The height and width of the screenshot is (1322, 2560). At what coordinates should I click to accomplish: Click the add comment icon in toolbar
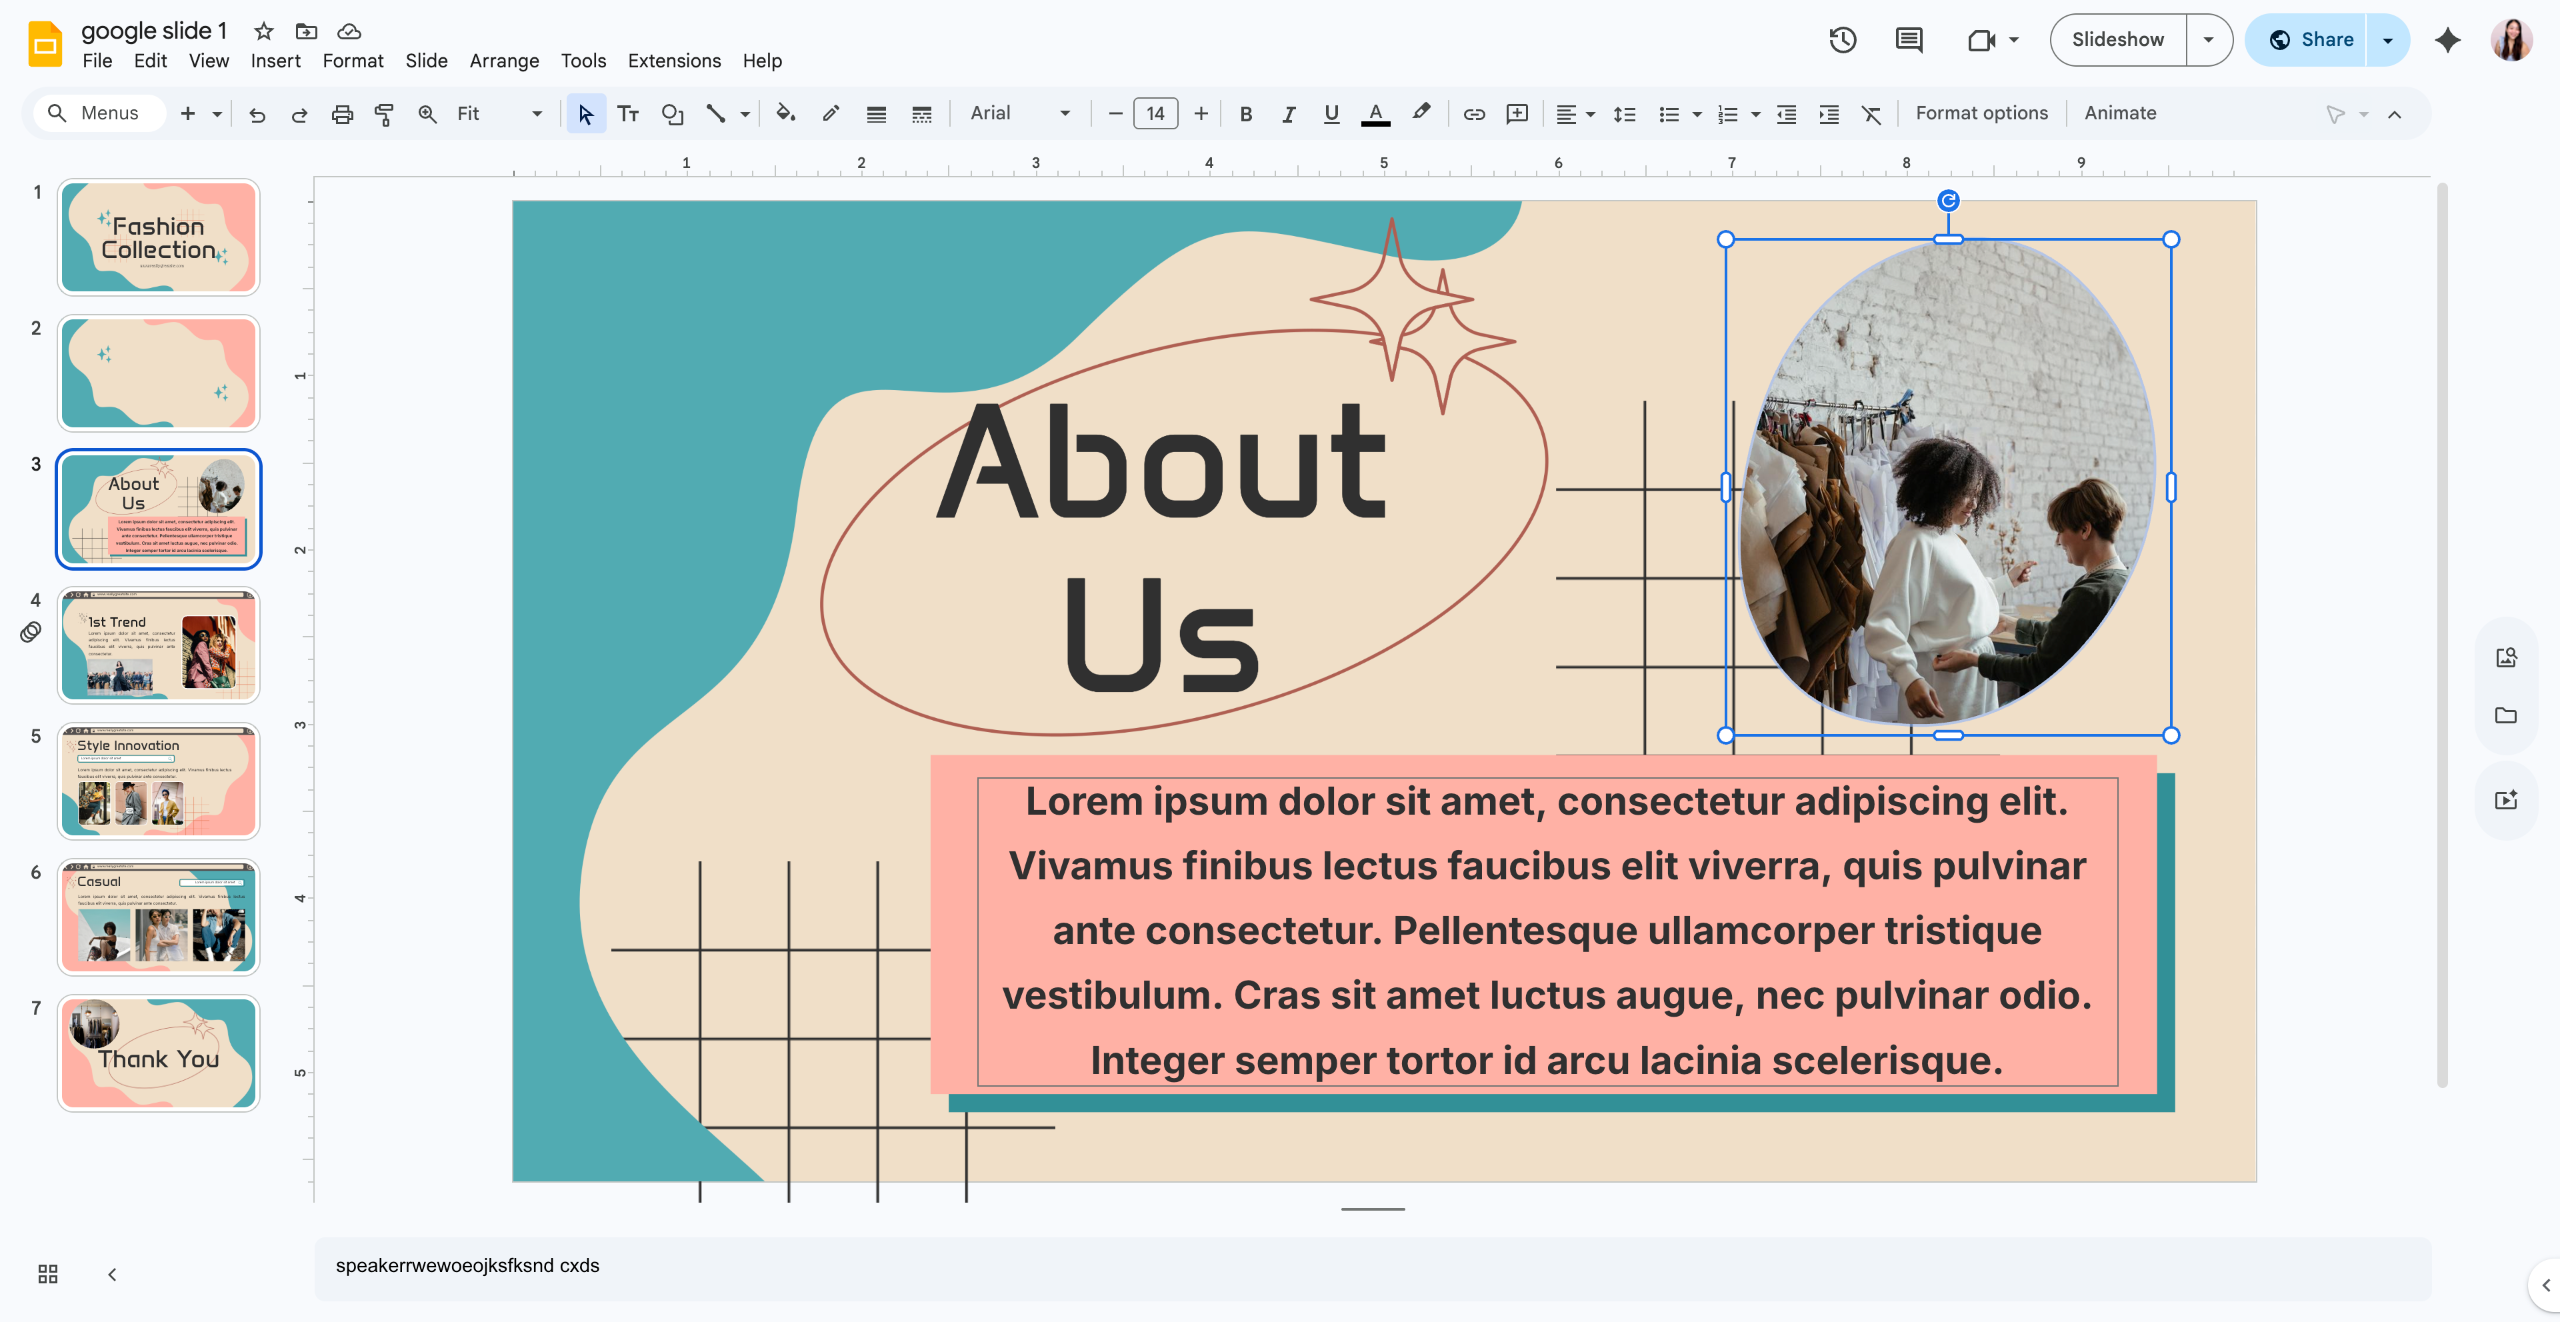pos(1517,114)
